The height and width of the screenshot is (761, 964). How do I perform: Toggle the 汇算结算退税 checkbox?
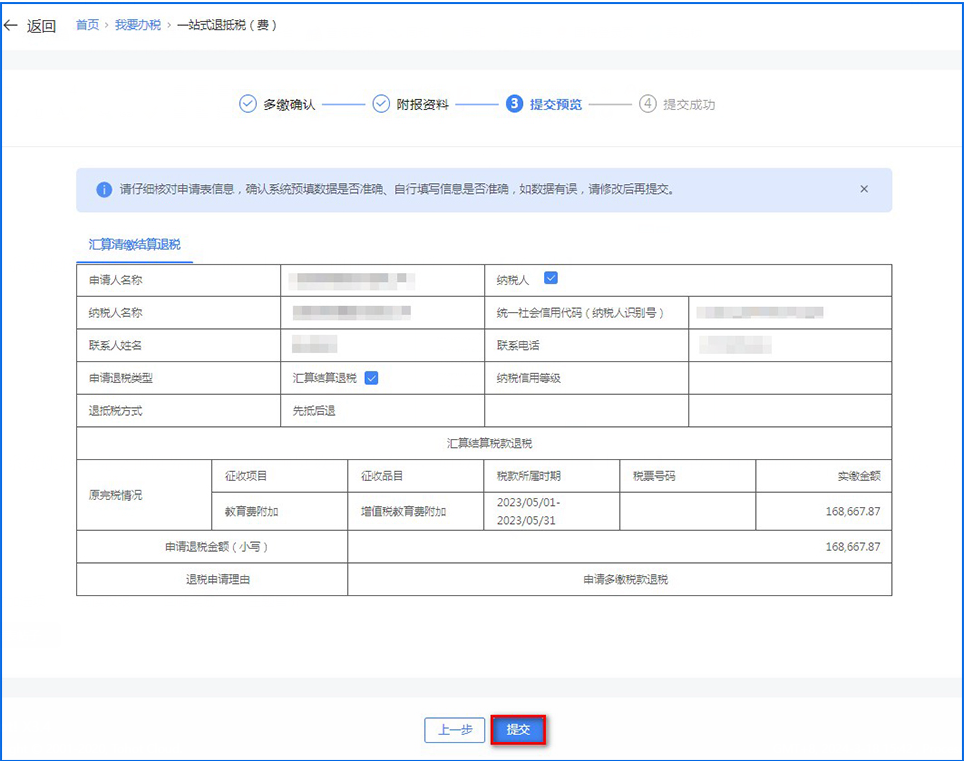tap(371, 378)
